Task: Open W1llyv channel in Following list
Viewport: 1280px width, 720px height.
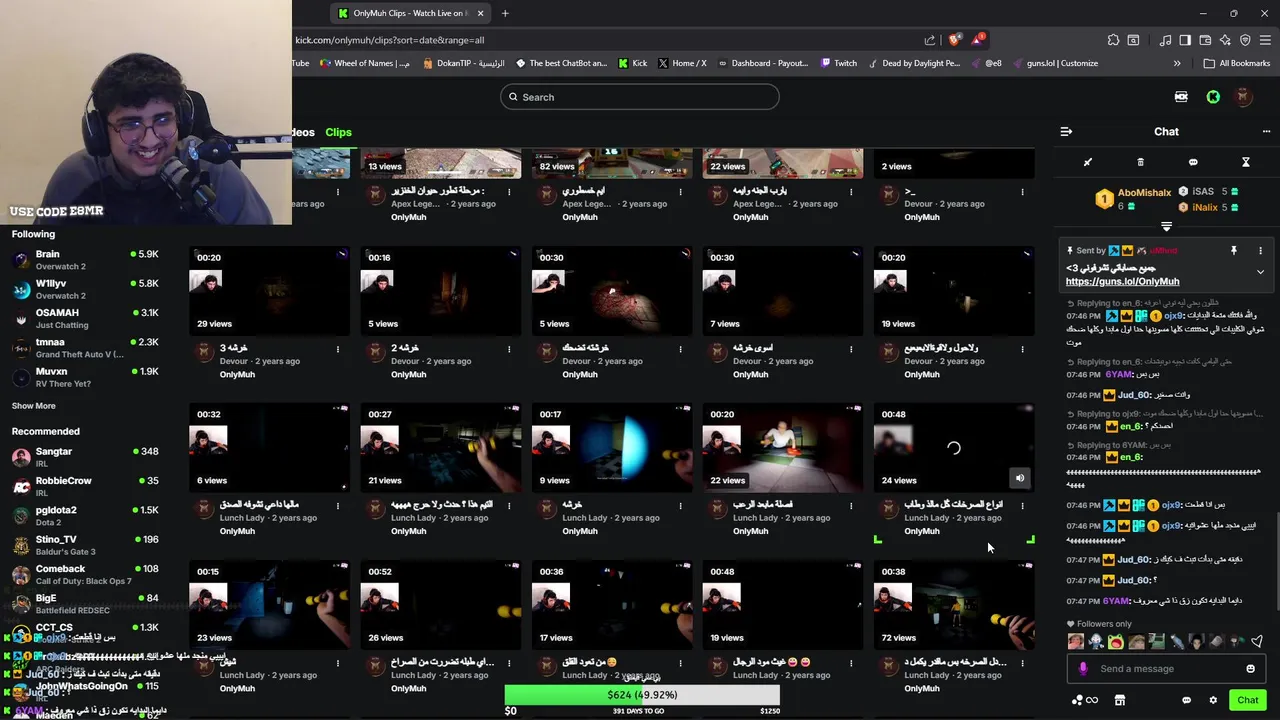Action: coord(85,289)
